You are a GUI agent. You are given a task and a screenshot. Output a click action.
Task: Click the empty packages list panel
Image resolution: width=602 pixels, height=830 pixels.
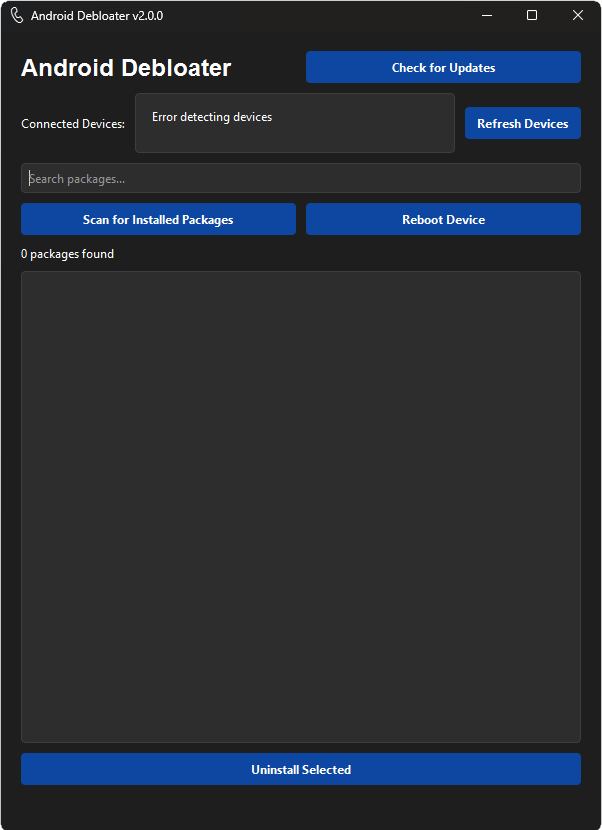click(x=301, y=507)
